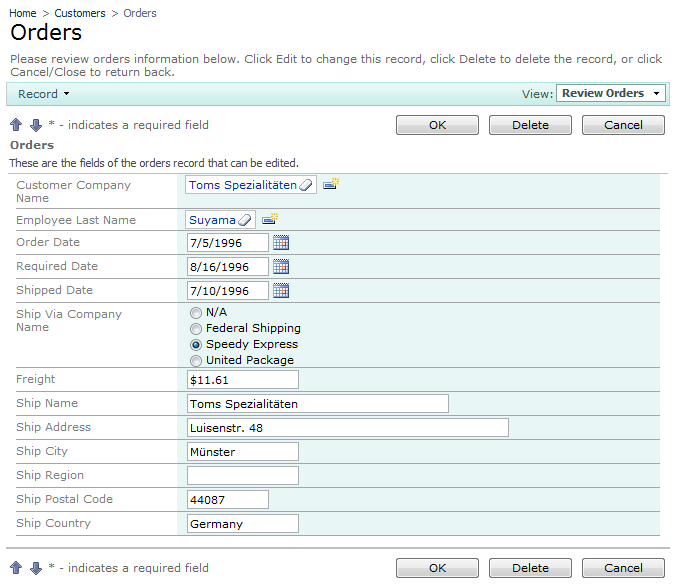Click the bottom next record down arrow icon

point(36,568)
